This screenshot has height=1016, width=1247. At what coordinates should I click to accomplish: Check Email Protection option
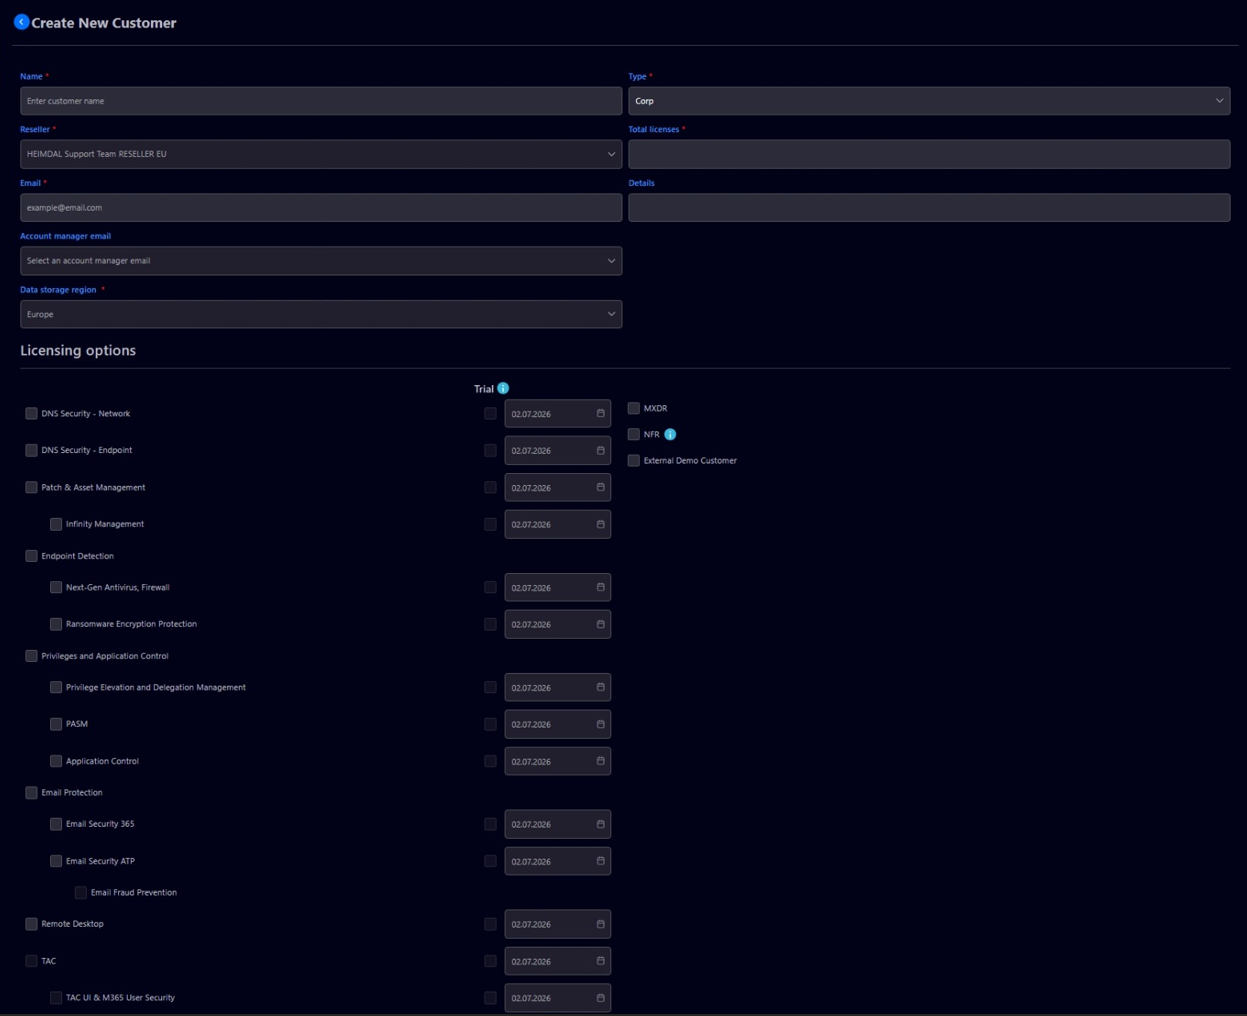tap(31, 792)
